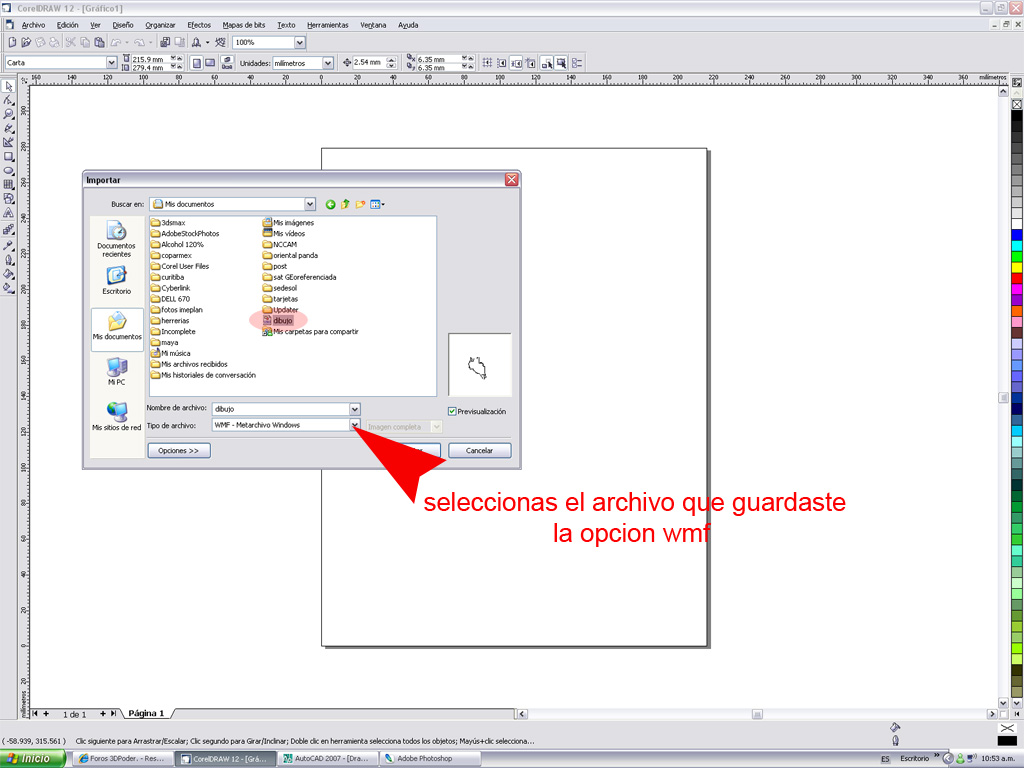1024x768 pixels.
Task: Increase the nudge offset 2.54 mm value
Action: (391, 60)
